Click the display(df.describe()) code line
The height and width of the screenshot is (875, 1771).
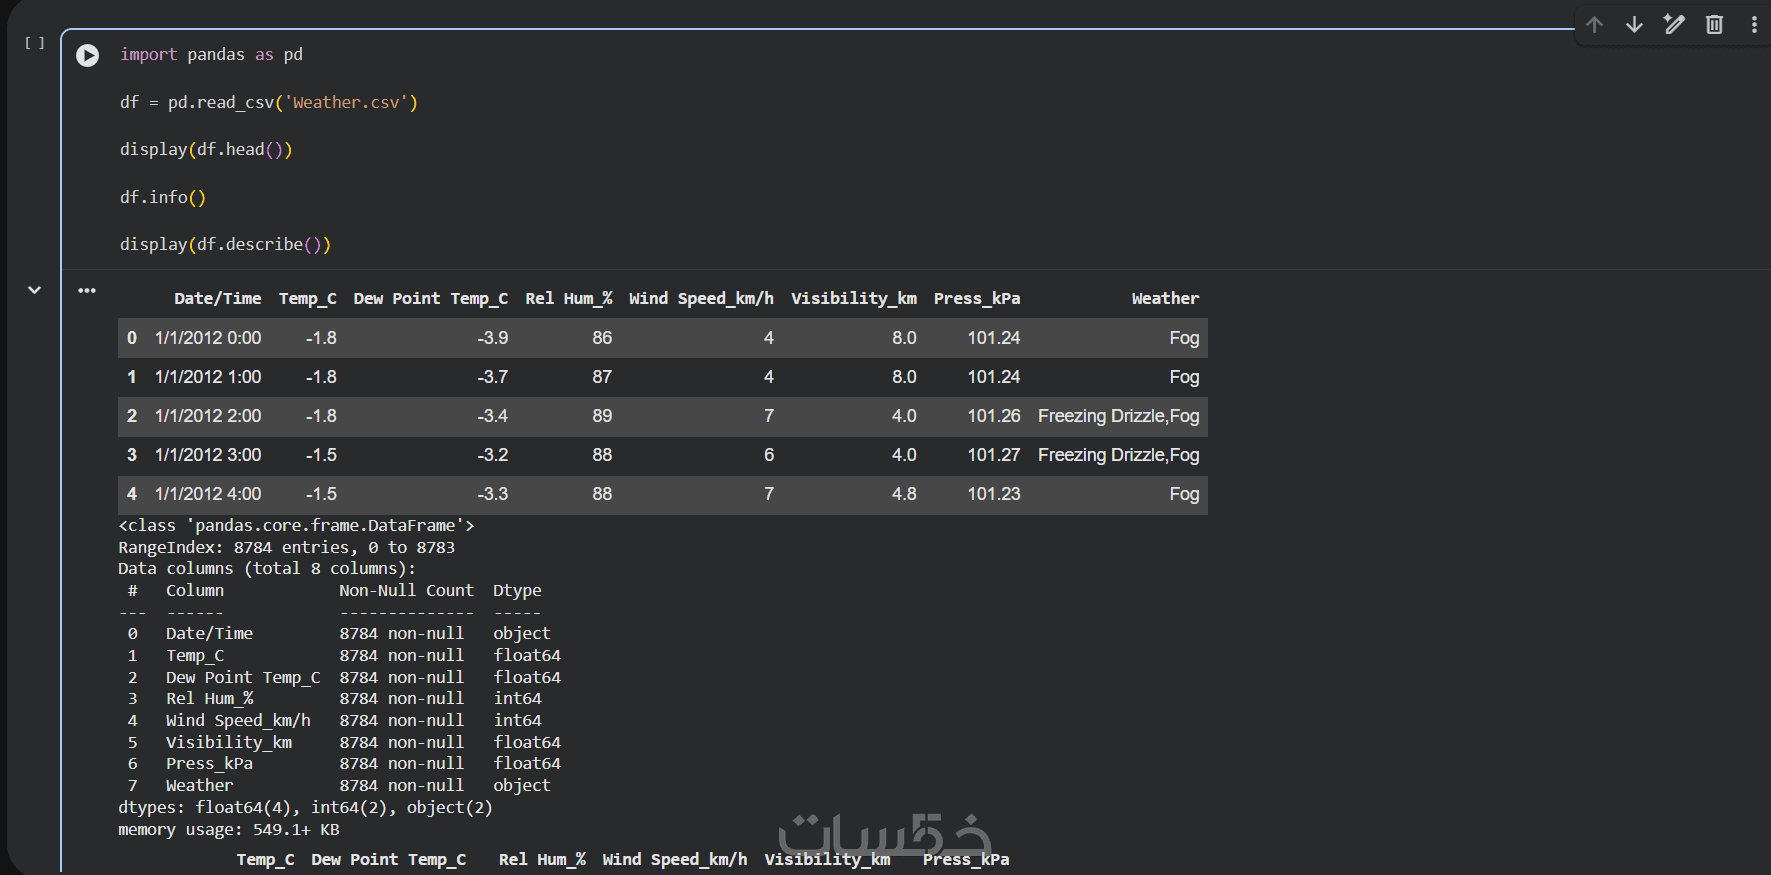(x=225, y=244)
